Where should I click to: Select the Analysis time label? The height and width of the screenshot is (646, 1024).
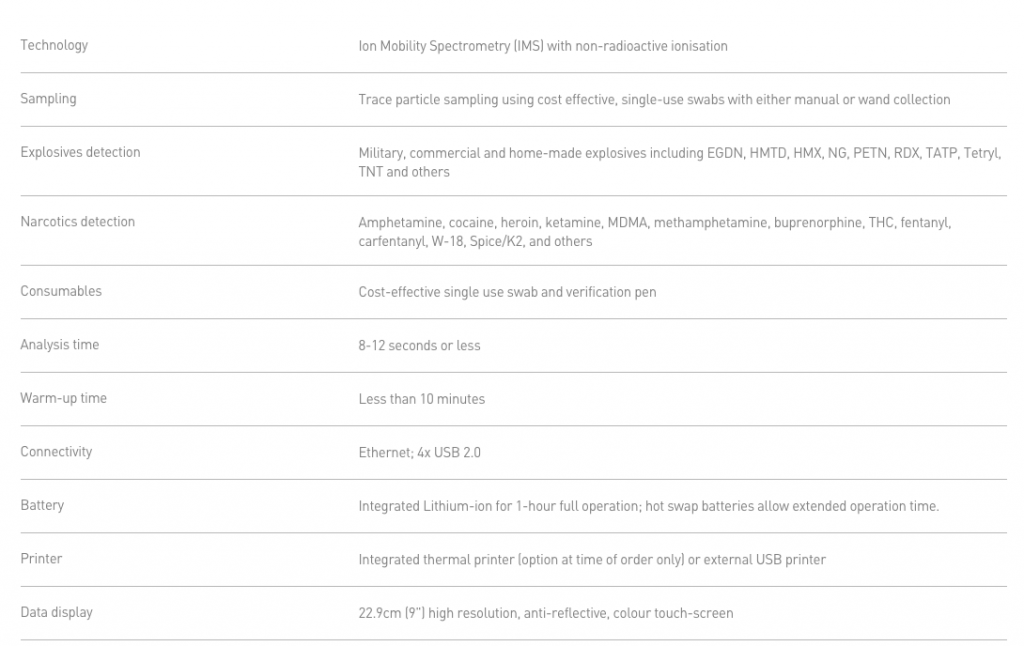pos(60,345)
